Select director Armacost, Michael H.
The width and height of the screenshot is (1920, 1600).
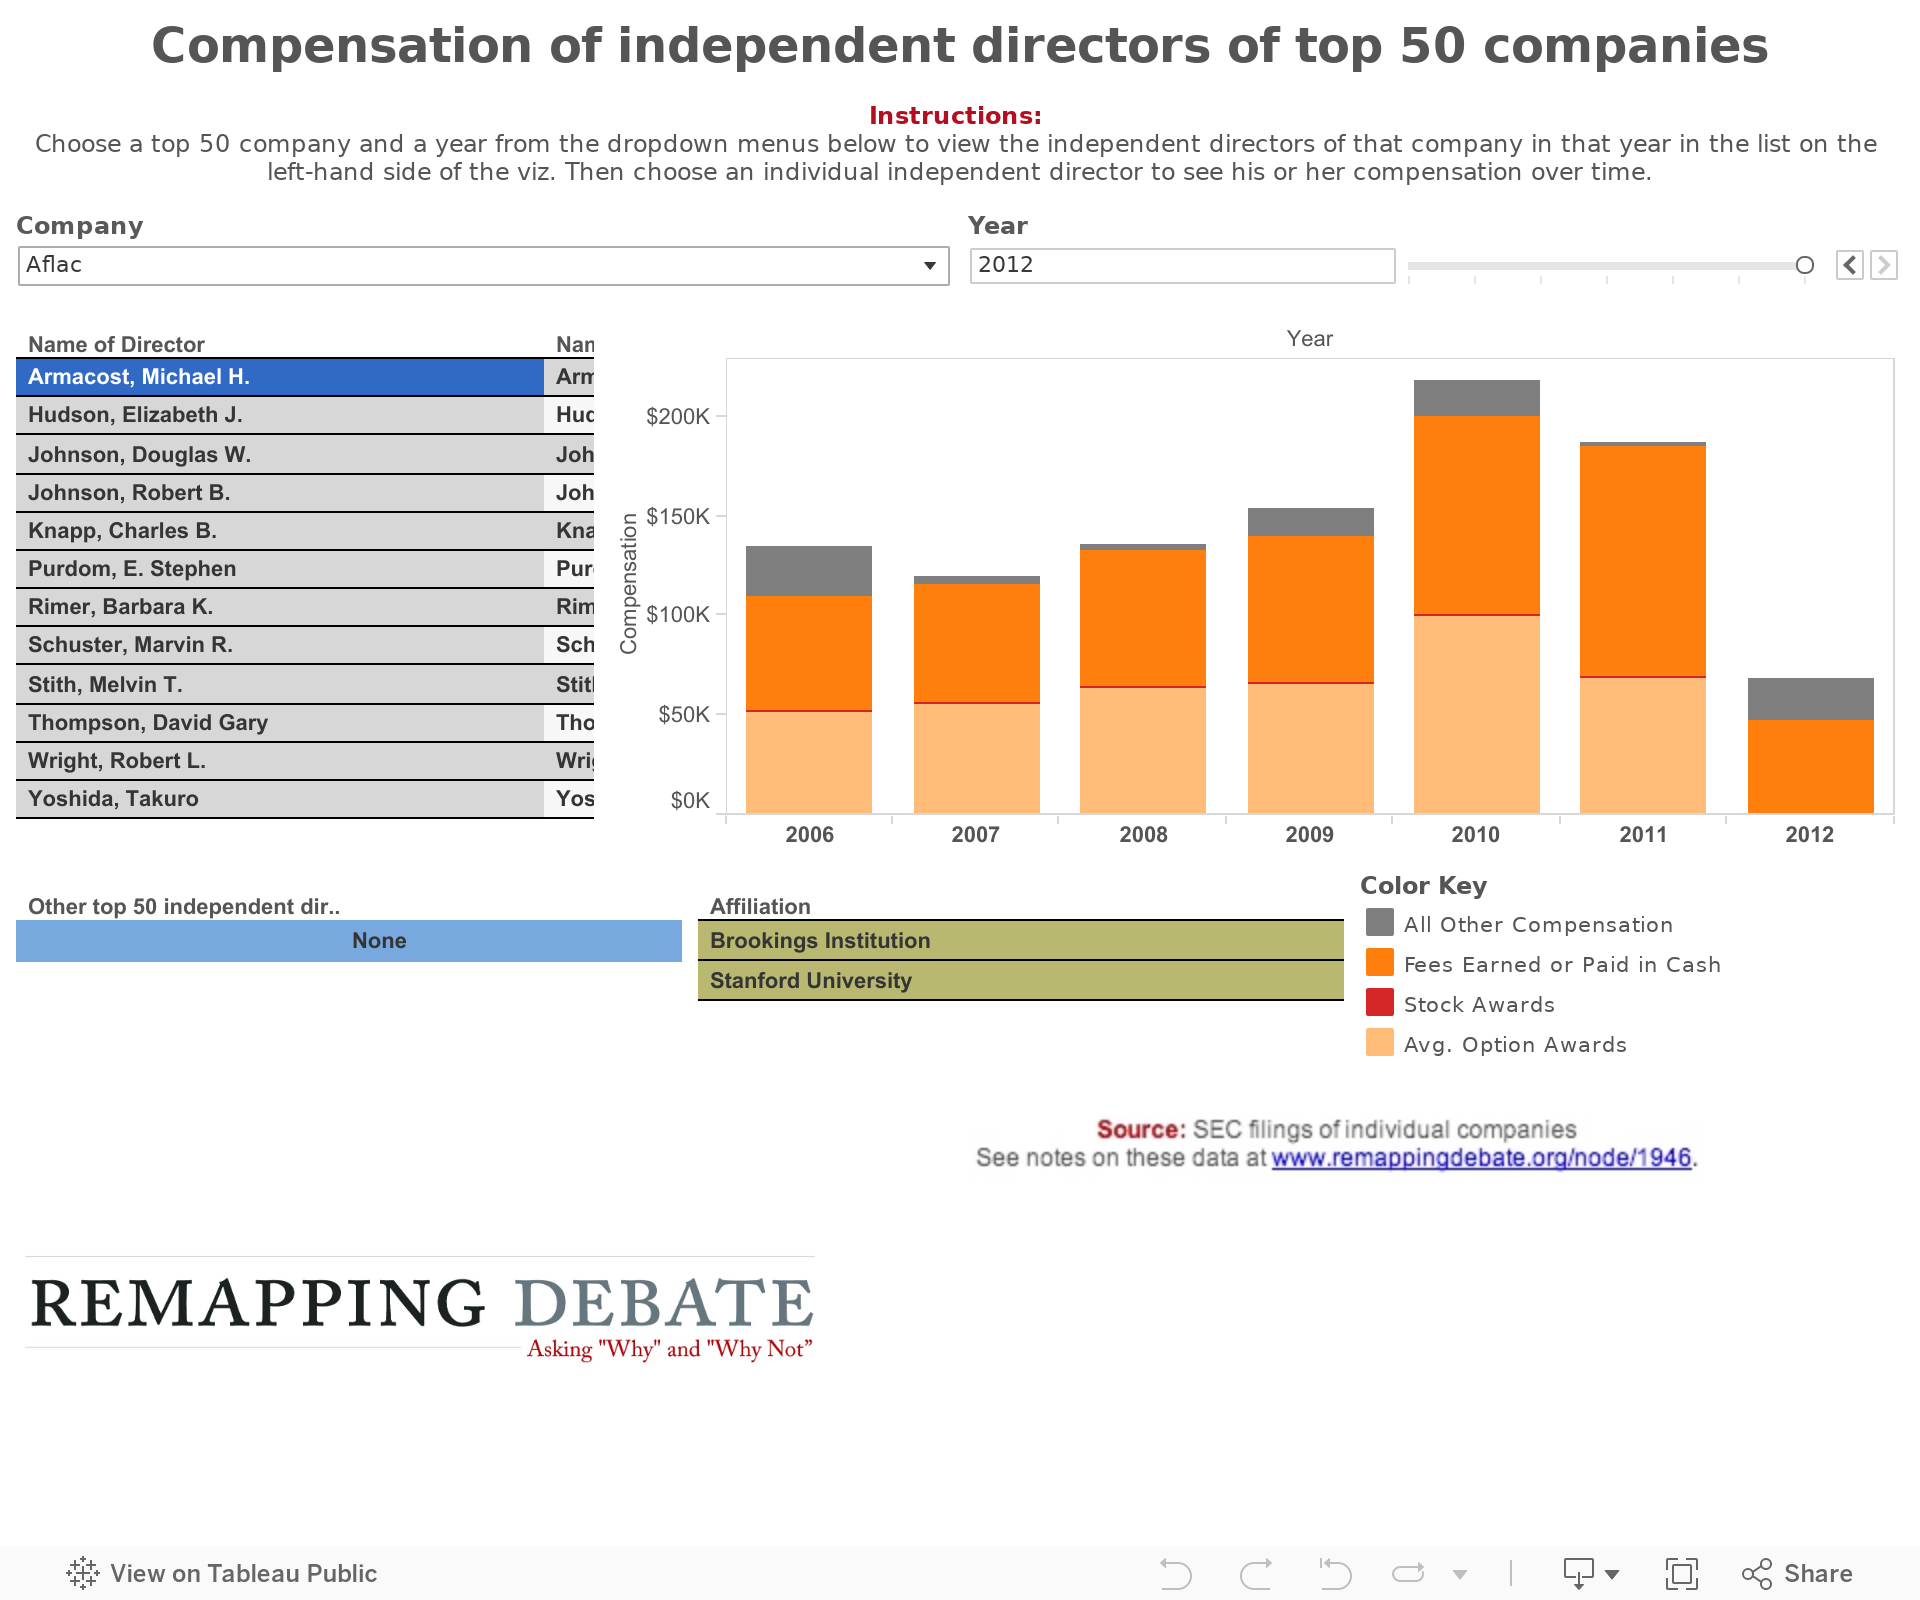tap(280, 377)
